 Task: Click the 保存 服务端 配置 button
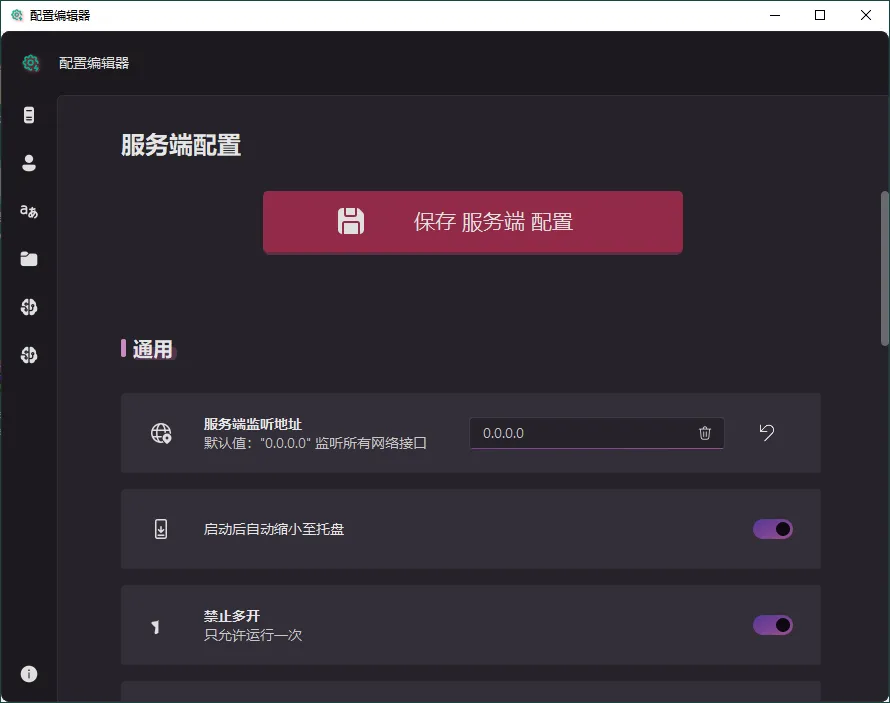(472, 222)
